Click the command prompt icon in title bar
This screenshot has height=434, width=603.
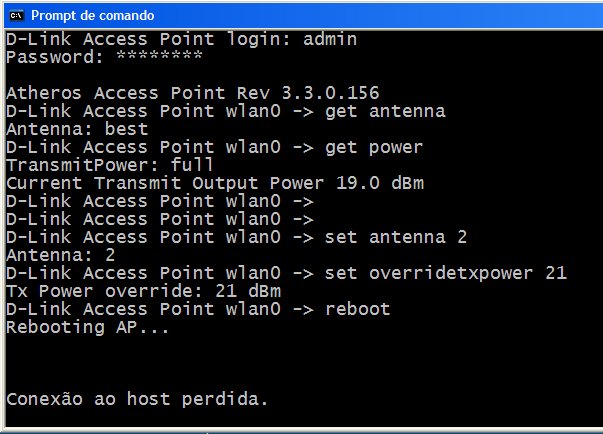[16, 15]
